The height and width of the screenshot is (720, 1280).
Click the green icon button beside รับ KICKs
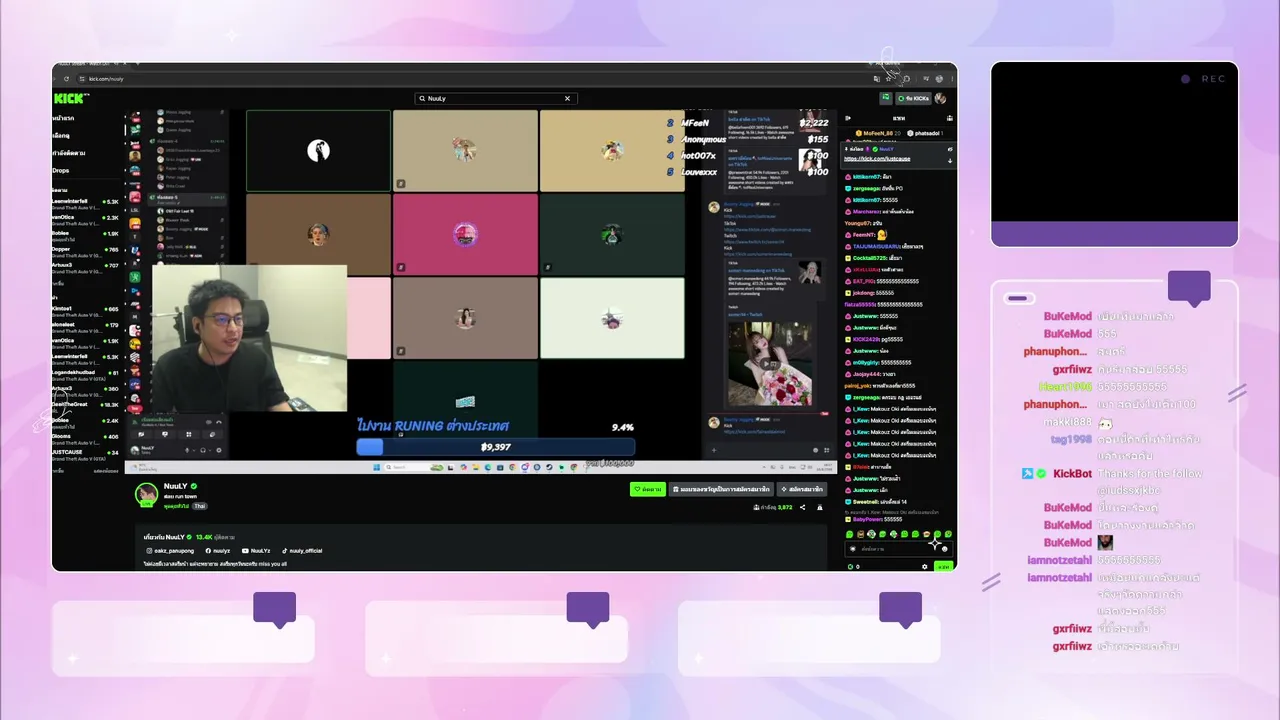[x=886, y=98]
